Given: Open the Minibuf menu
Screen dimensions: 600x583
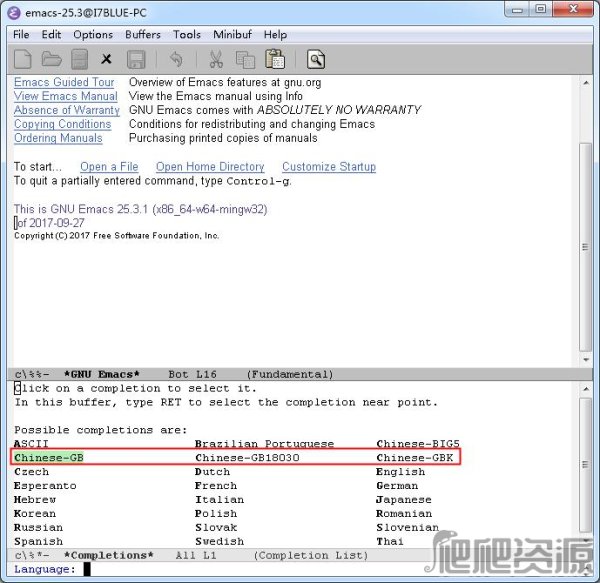Looking at the screenshot, I should point(232,35).
